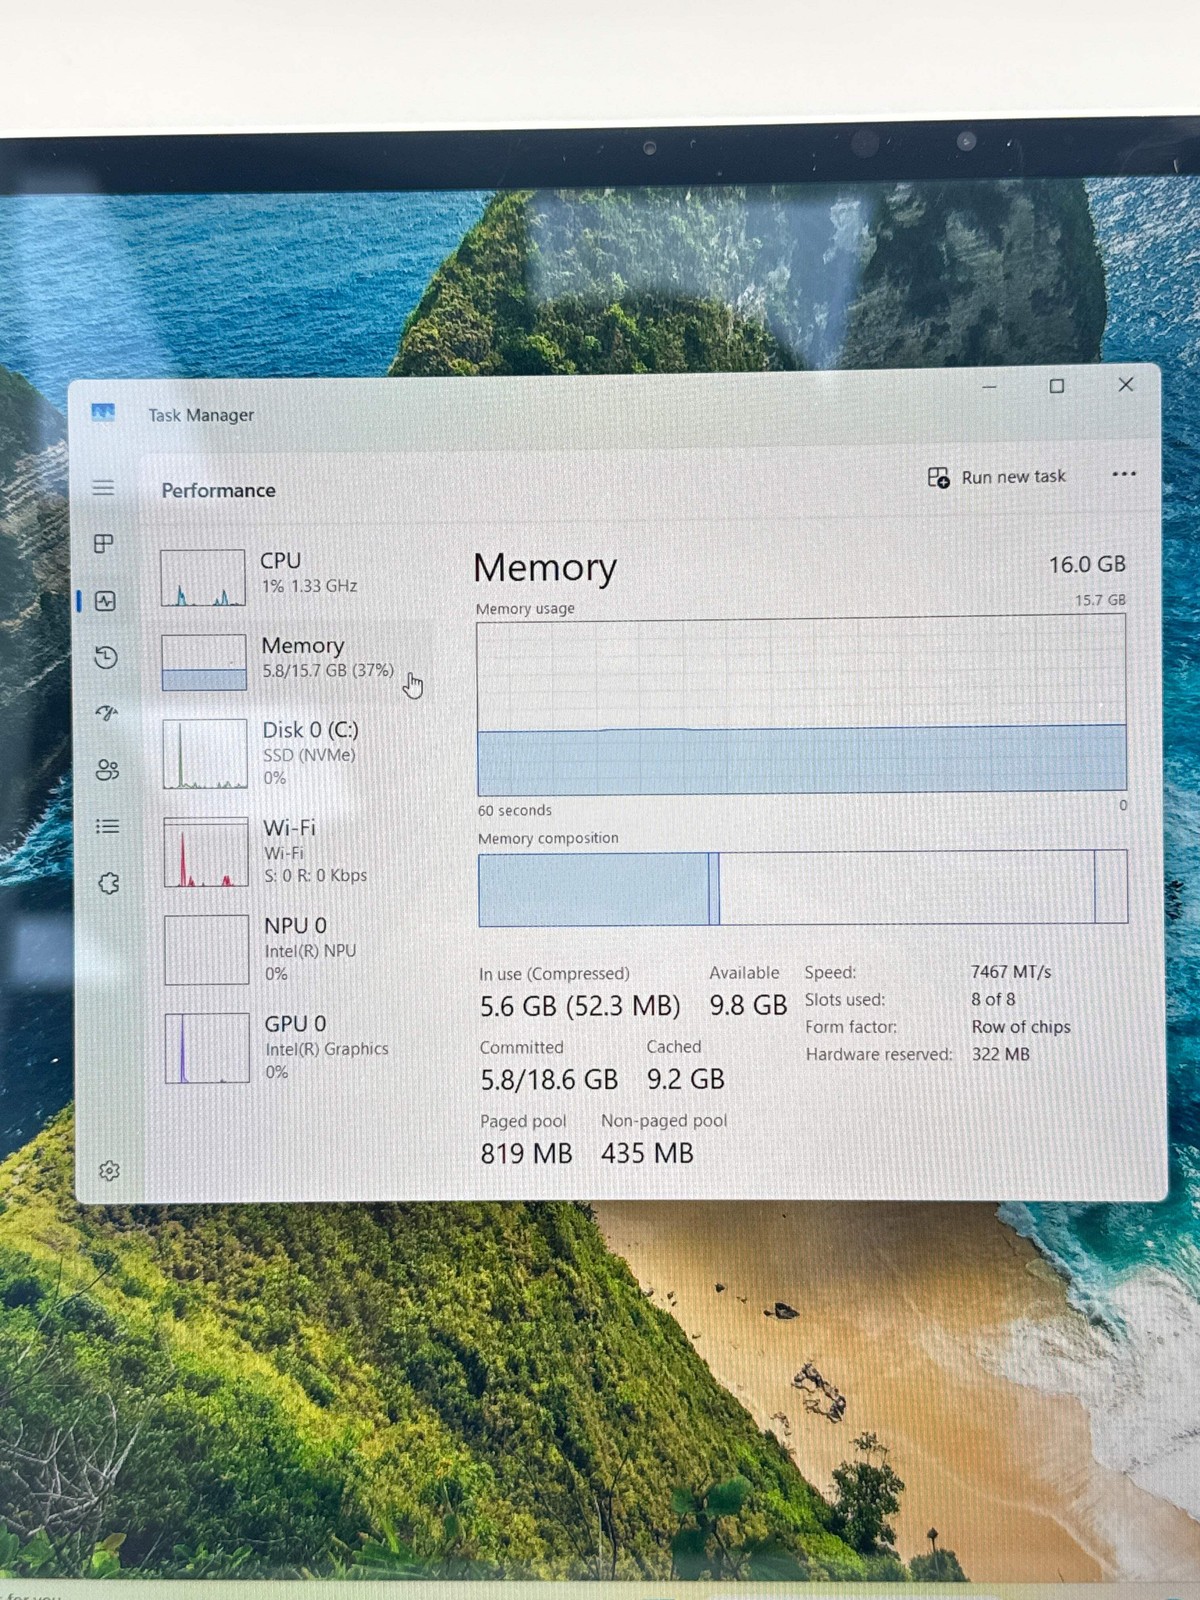Select the Performance page icon
Viewport: 1200px width, 1600px height.
coord(105,601)
